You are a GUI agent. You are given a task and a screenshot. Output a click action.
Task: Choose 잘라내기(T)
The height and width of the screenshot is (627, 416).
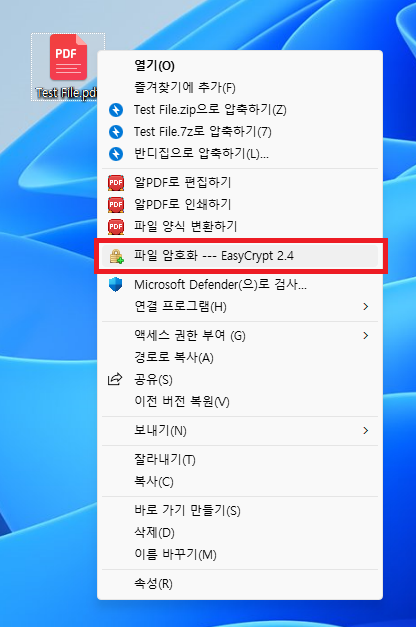pos(240,460)
